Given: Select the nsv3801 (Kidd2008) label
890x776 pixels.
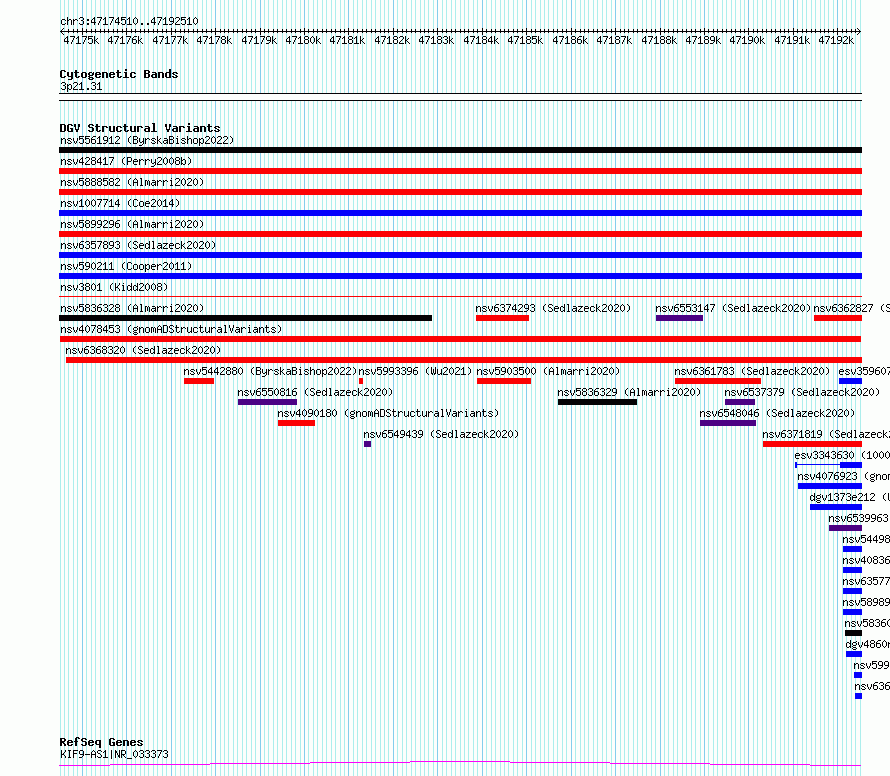Looking at the screenshot, I should 114,287.
